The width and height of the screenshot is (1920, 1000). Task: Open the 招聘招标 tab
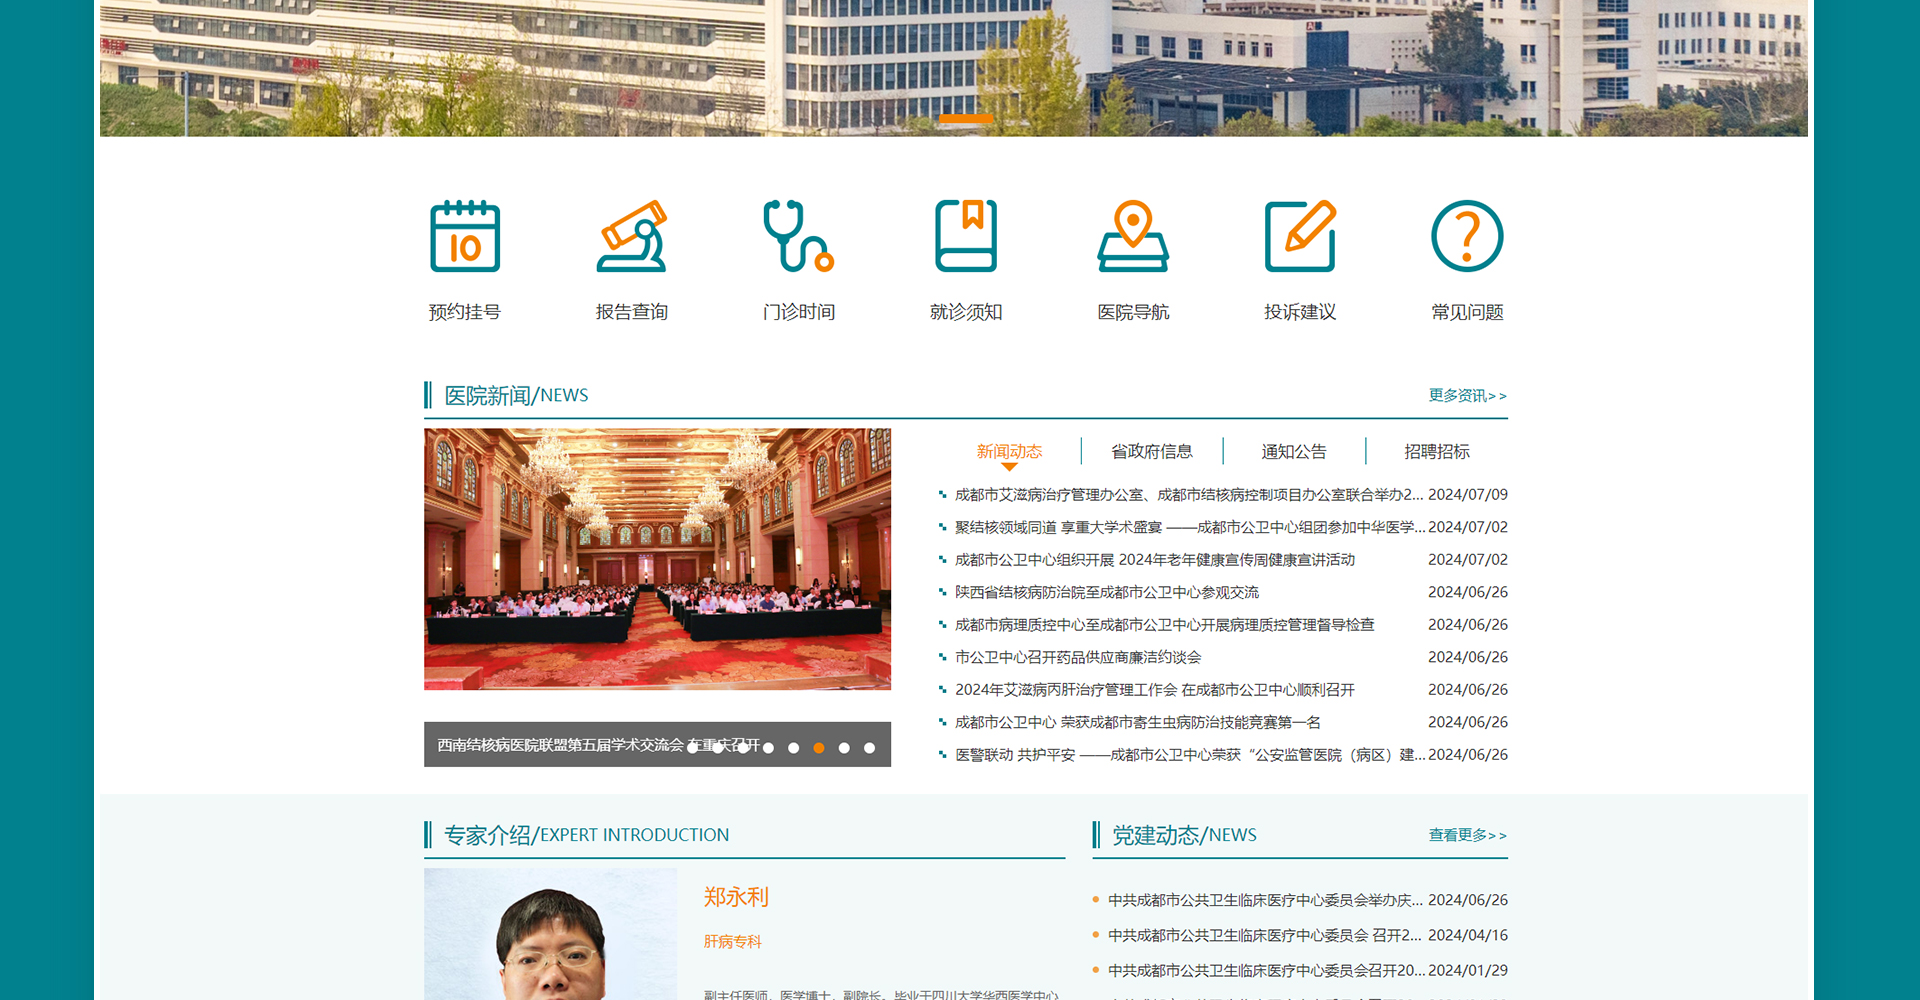[x=1436, y=452]
